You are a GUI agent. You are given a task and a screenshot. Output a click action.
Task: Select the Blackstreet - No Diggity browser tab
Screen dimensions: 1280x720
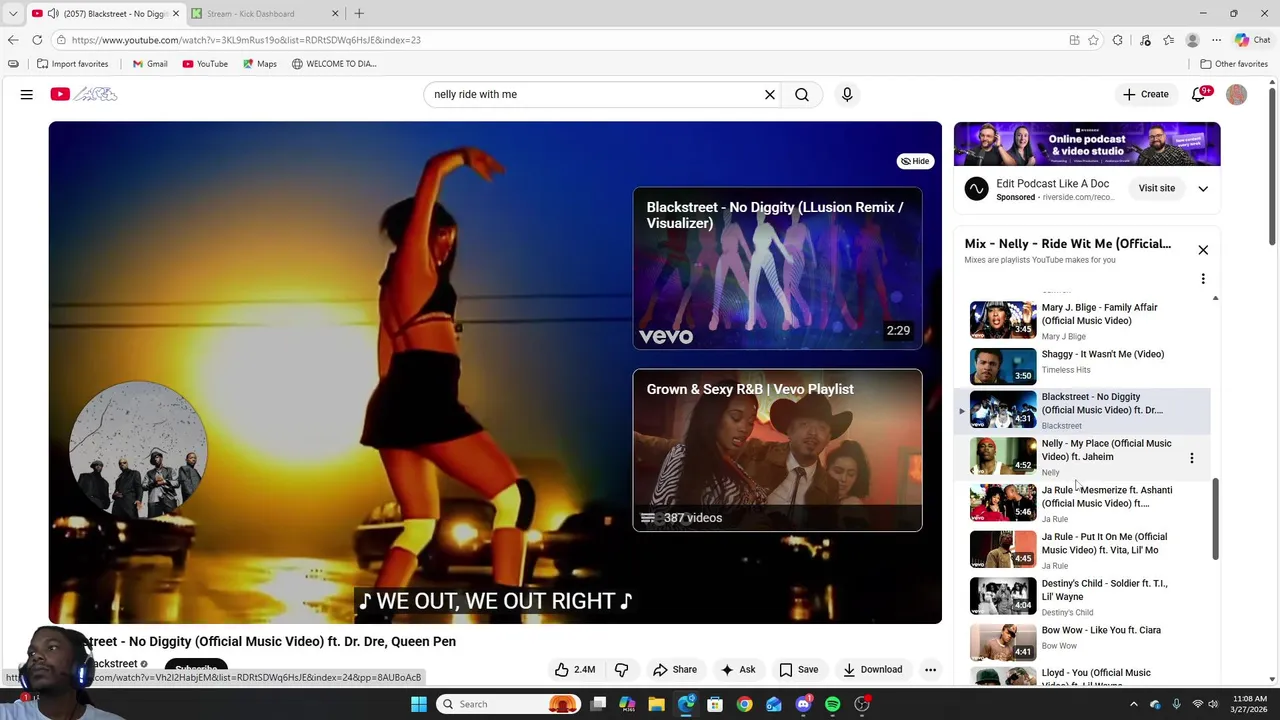coord(105,14)
